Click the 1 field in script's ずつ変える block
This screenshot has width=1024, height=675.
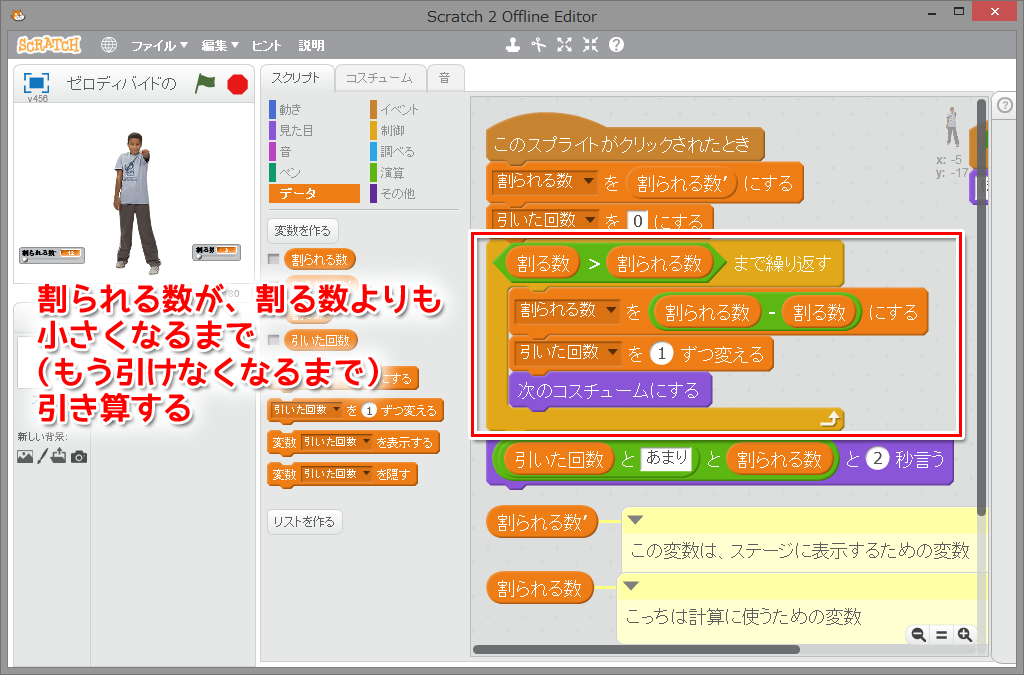coord(662,353)
